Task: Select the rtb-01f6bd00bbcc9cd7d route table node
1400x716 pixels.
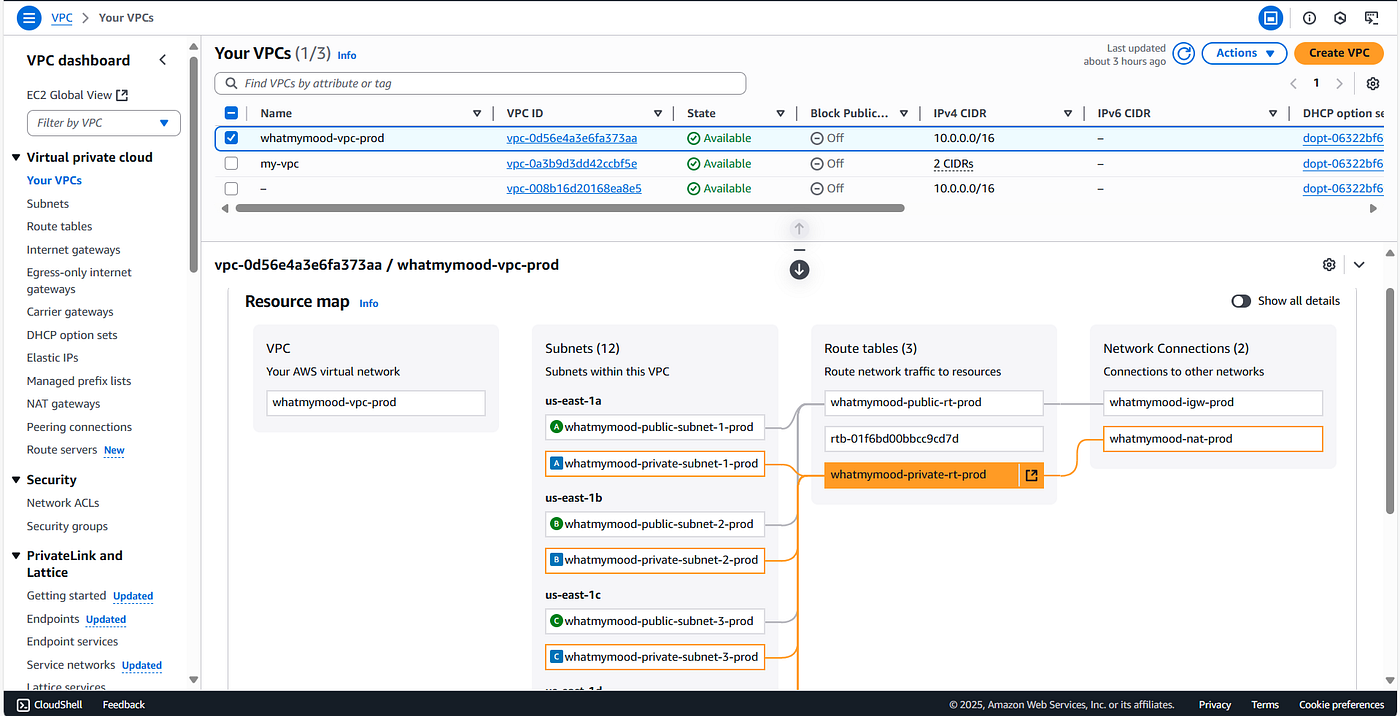Action: 933,439
